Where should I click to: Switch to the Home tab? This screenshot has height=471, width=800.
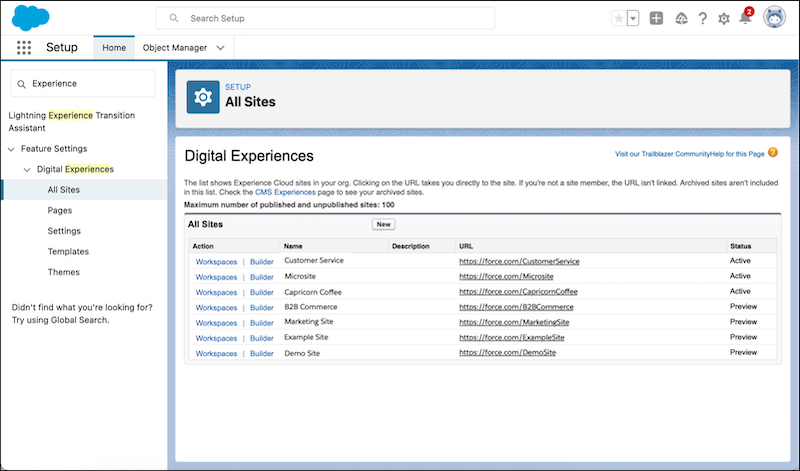[x=114, y=48]
